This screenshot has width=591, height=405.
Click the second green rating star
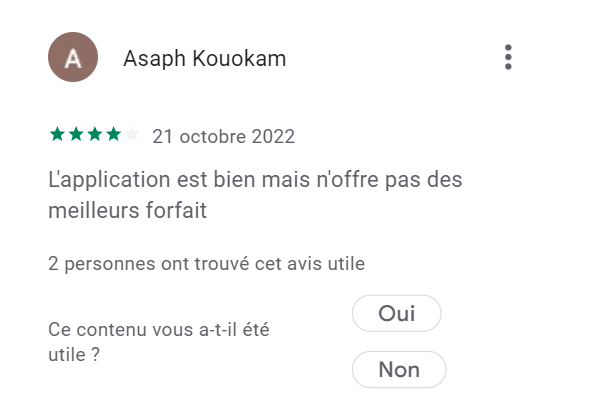[76, 134]
